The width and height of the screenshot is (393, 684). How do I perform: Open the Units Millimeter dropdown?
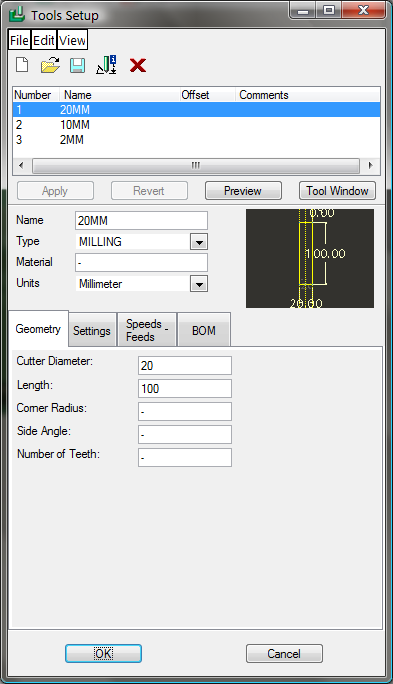[x=199, y=284]
